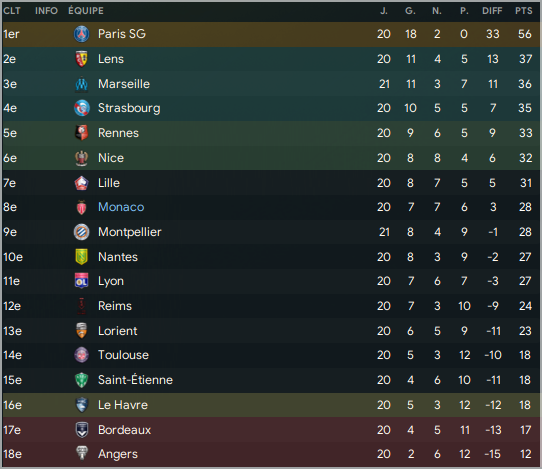Open the Lille team name
The width and height of the screenshot is (542, 469).
[109, 183]
